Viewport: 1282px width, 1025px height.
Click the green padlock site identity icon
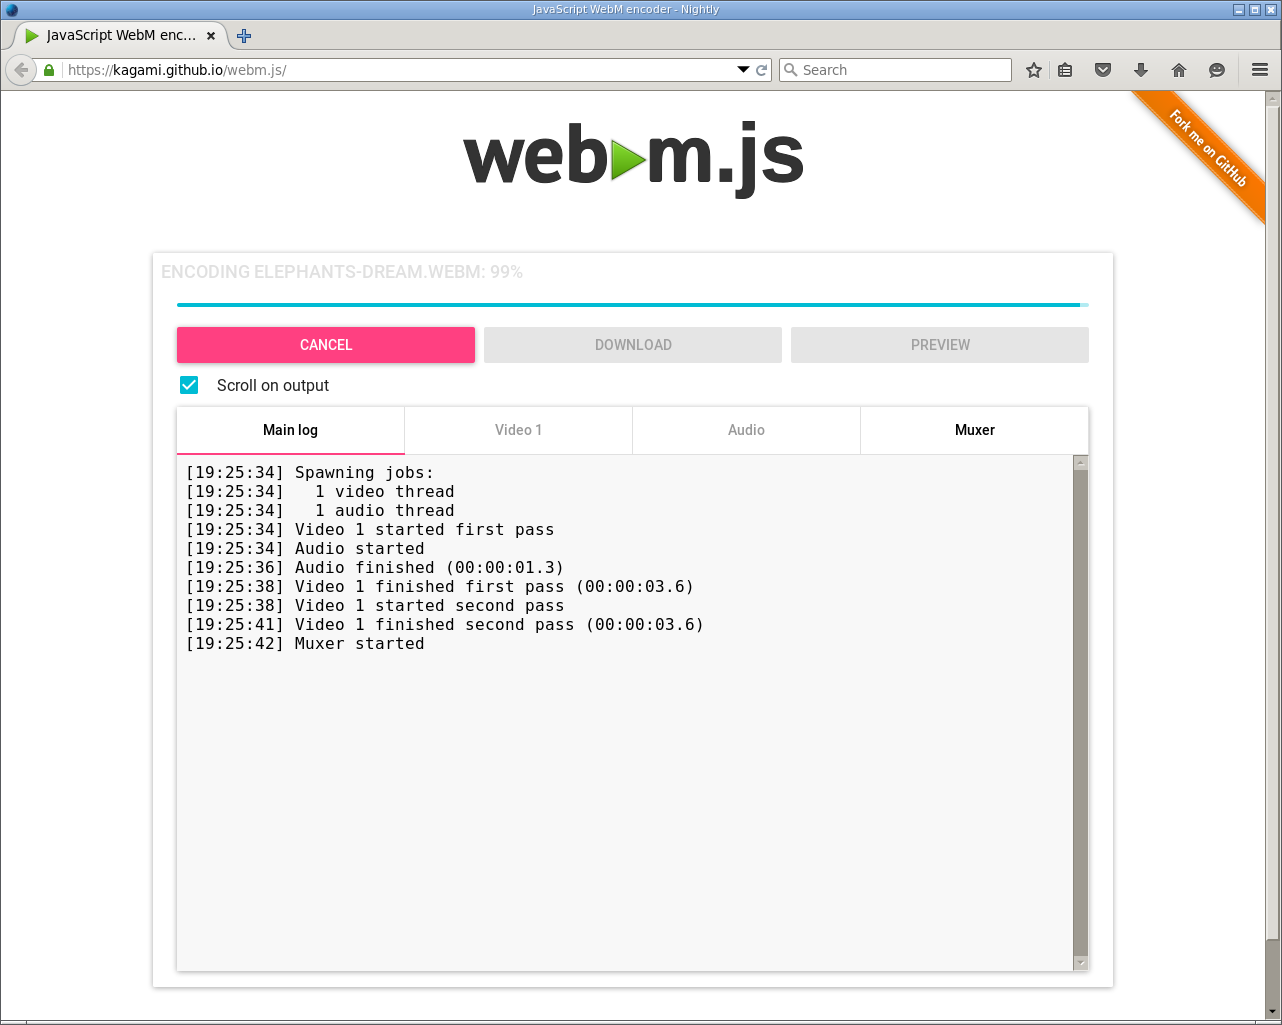(x=49, y=70)
